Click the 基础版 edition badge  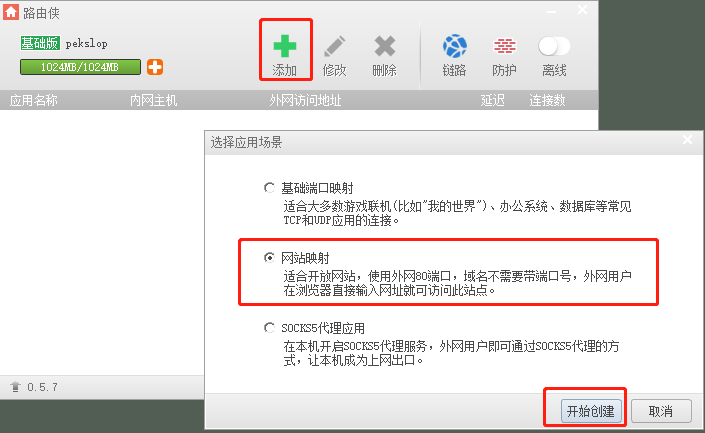click(x=40, y=43)
